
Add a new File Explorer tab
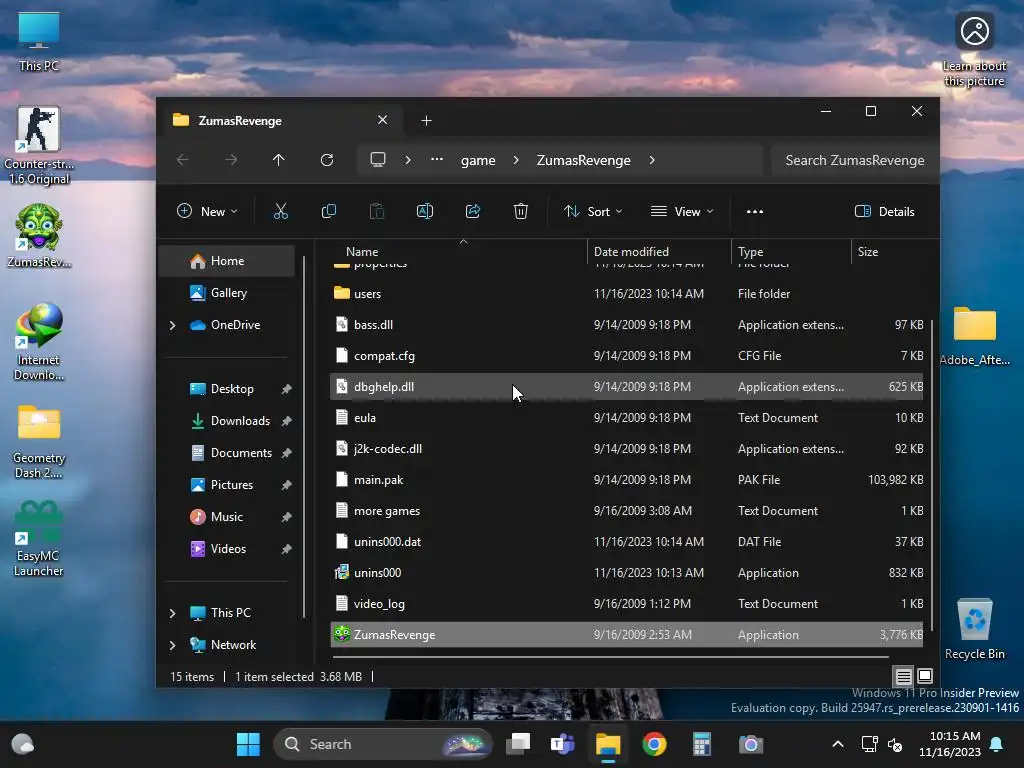coord(426,120)
